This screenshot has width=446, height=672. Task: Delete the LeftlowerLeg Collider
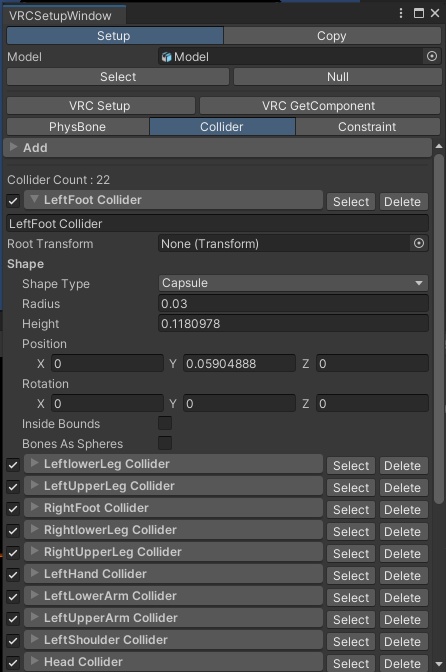[404, 465]
